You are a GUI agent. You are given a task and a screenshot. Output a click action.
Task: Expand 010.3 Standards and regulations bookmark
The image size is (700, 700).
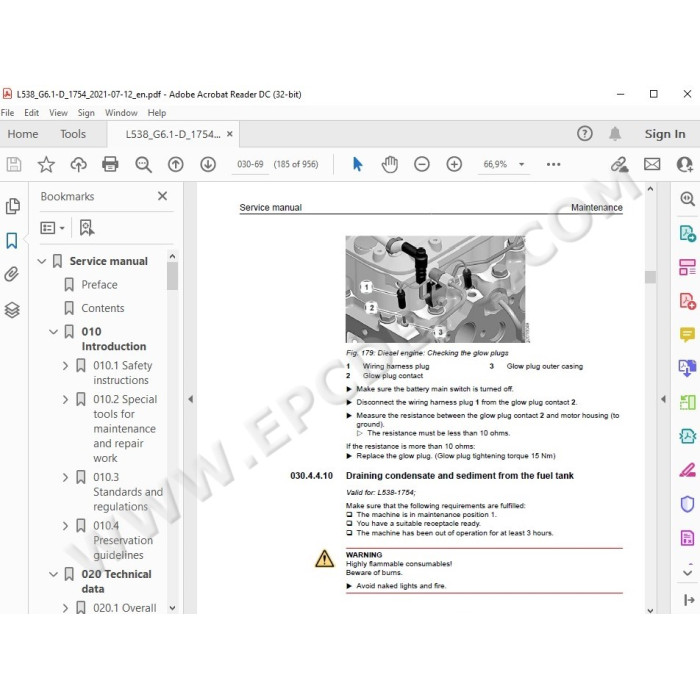tap(66, 477)
